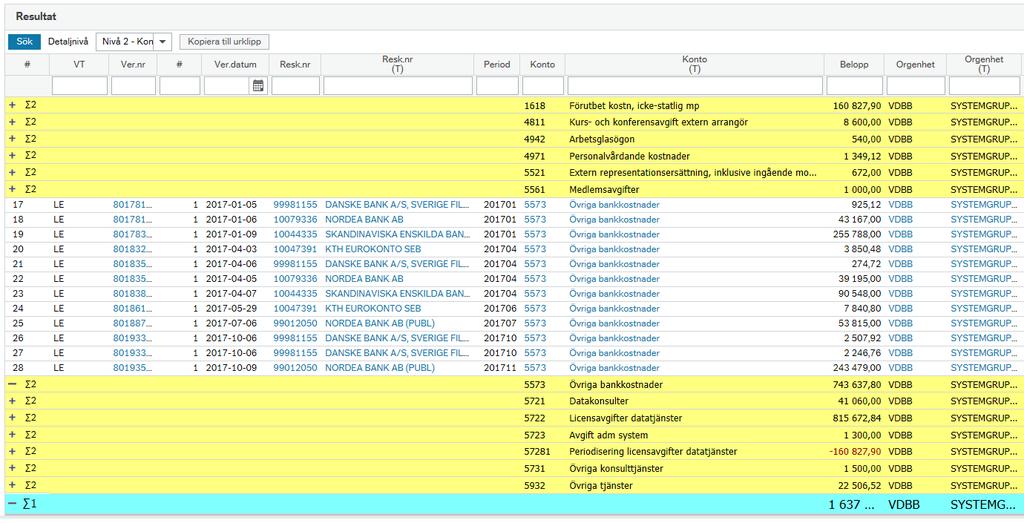Click the Ver.nr filter input field
1024x523 pixels.
coord(133,86)
